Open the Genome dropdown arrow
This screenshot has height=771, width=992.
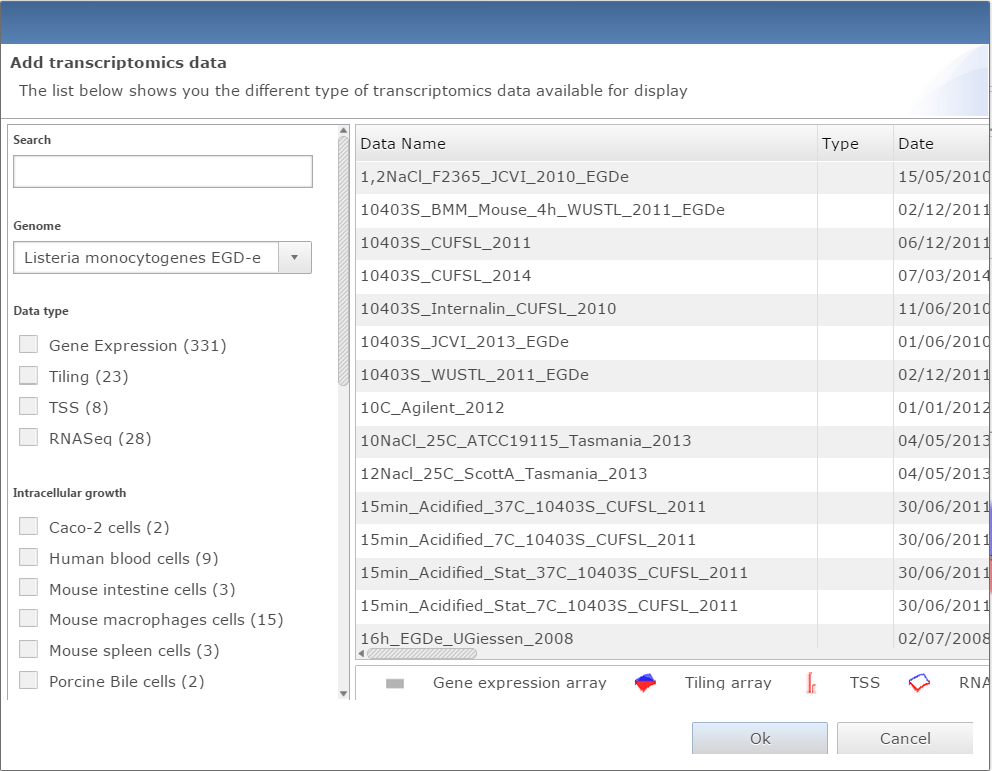294,257
